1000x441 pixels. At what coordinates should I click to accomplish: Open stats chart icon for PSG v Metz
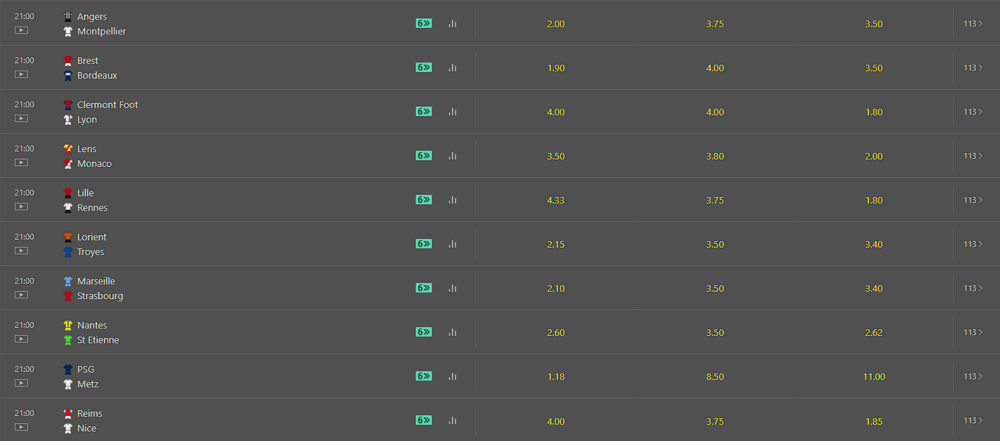pos(452,377)
